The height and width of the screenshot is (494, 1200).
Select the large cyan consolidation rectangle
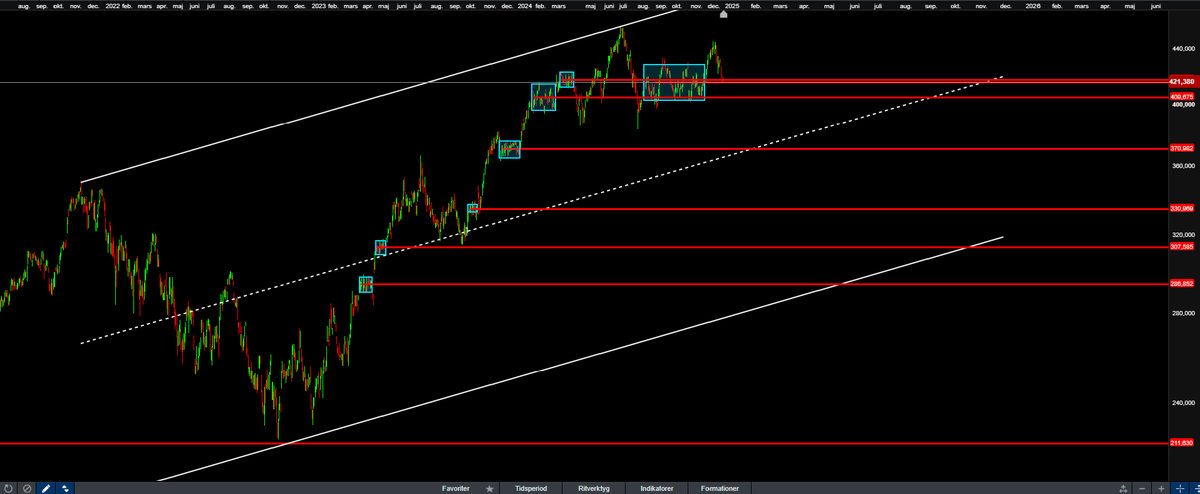pyautogui.click(x=674, y=82)
